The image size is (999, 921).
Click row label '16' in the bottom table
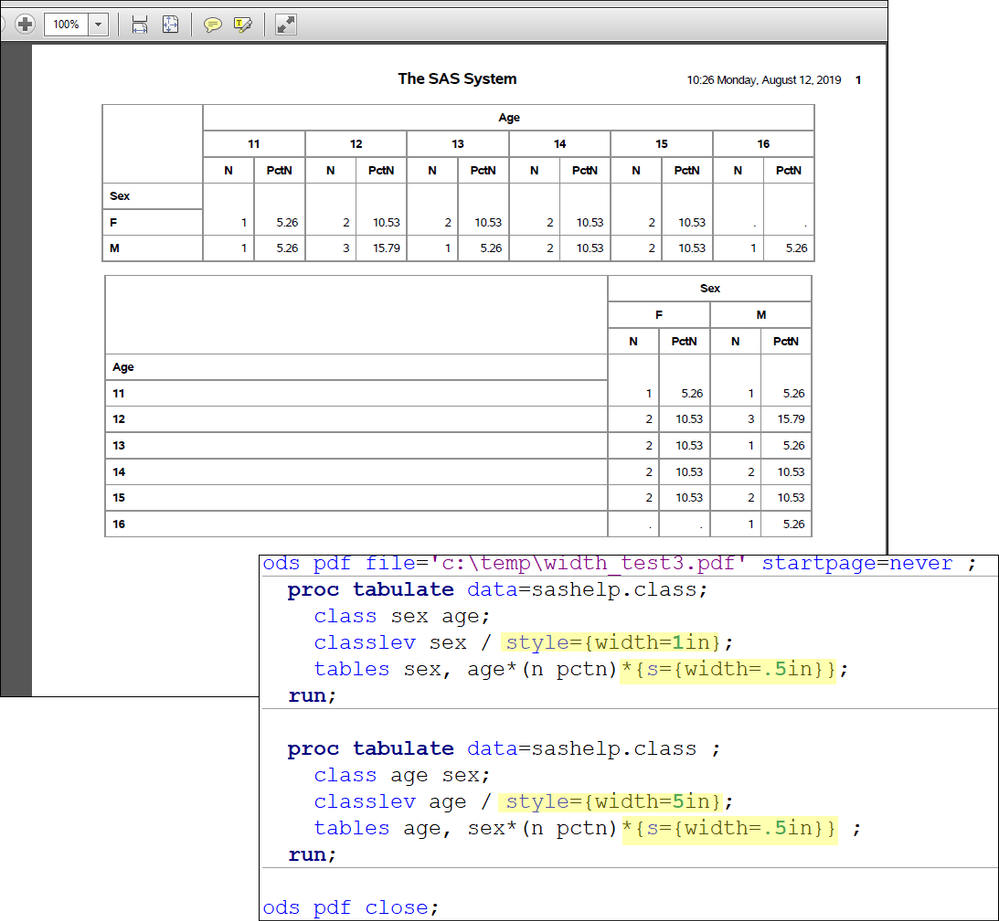pyautogui.click(x=119, y=524)
